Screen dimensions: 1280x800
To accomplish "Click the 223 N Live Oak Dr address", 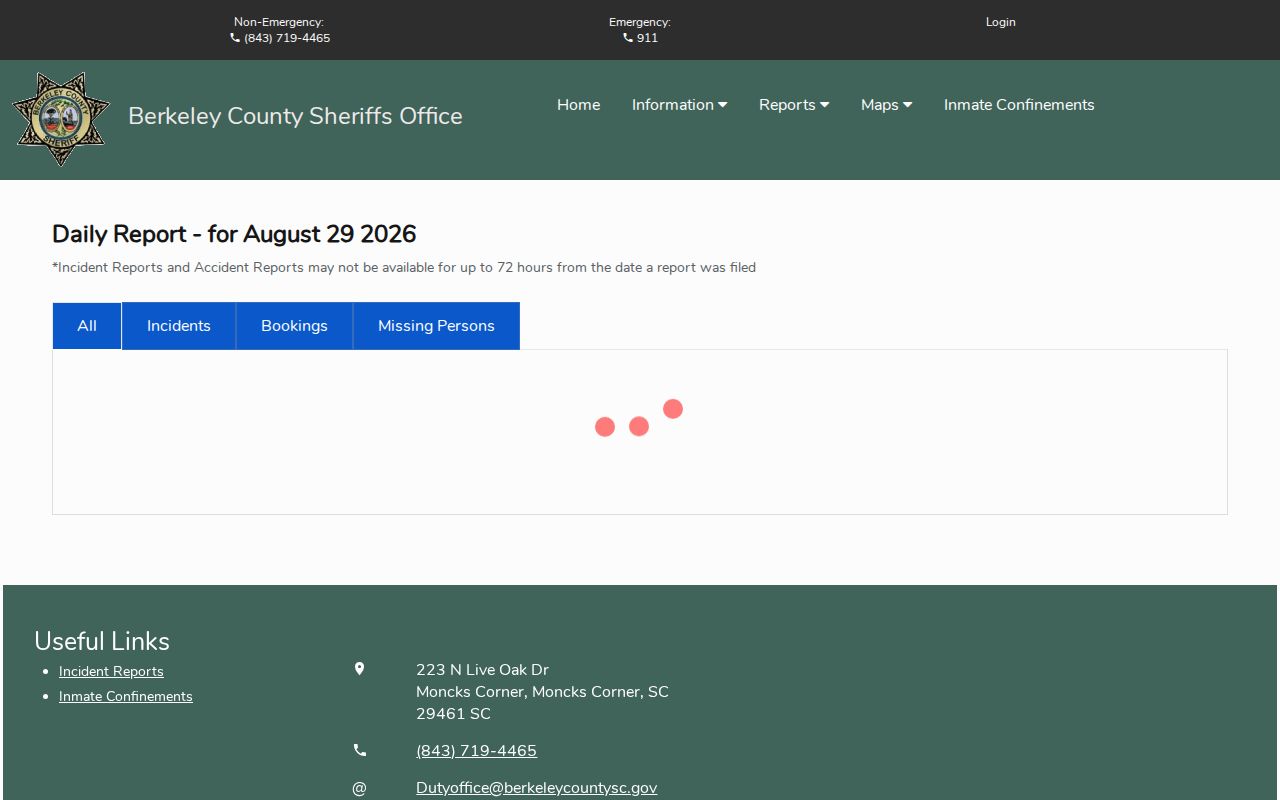I will click(542, 692).
